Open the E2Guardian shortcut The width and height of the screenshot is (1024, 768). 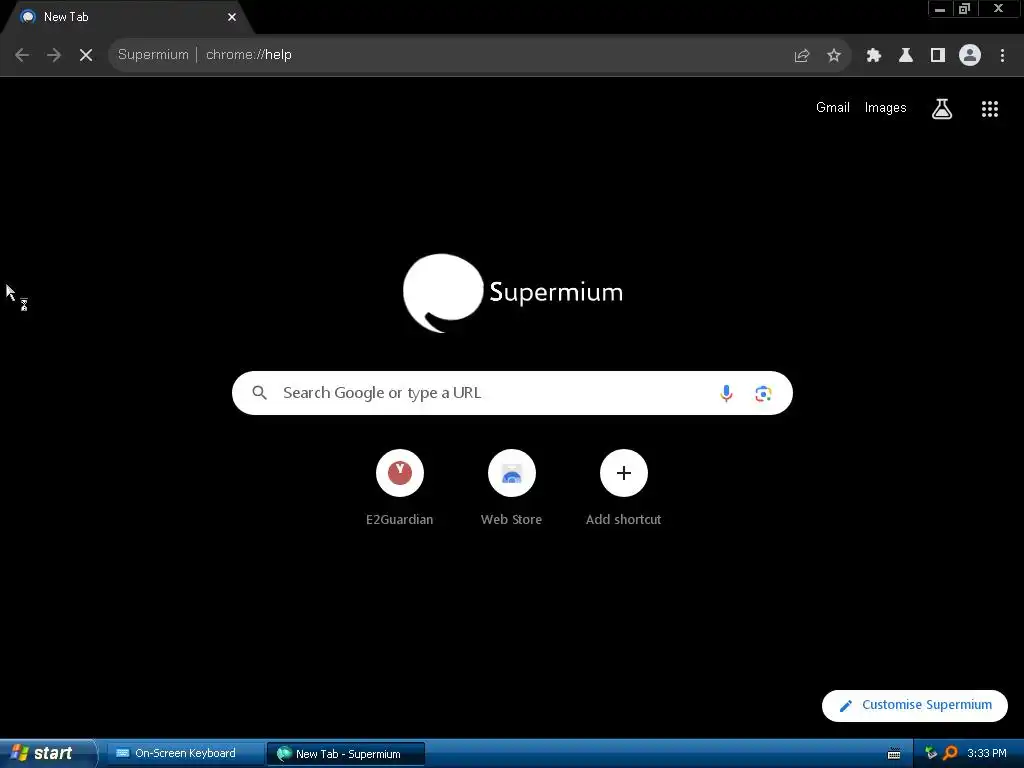[x=400, y=487]
